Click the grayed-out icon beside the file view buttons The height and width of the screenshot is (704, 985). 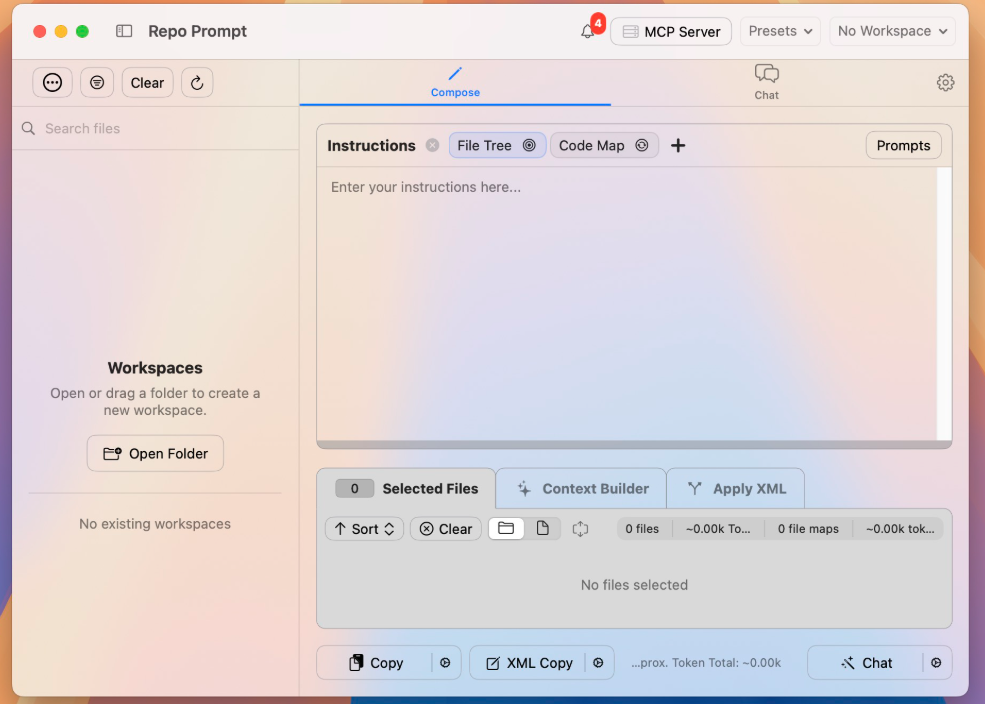580,529
